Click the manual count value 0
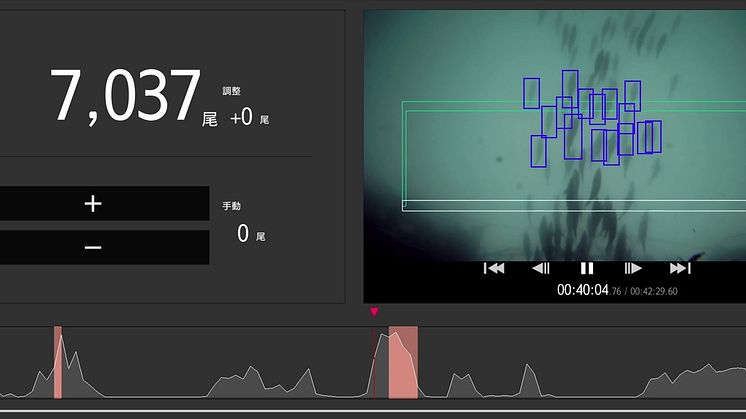This screenshot has height=419, width=746. click(x=243, y=234)
